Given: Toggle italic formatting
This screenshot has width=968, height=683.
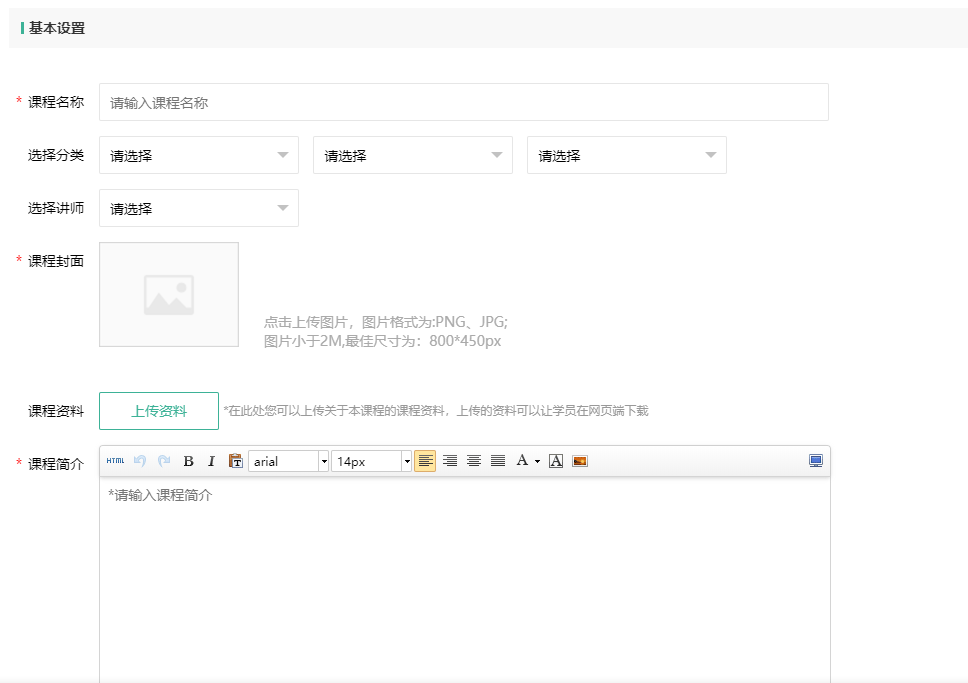Looking at the screenshot, I should [x=211, y=461].
